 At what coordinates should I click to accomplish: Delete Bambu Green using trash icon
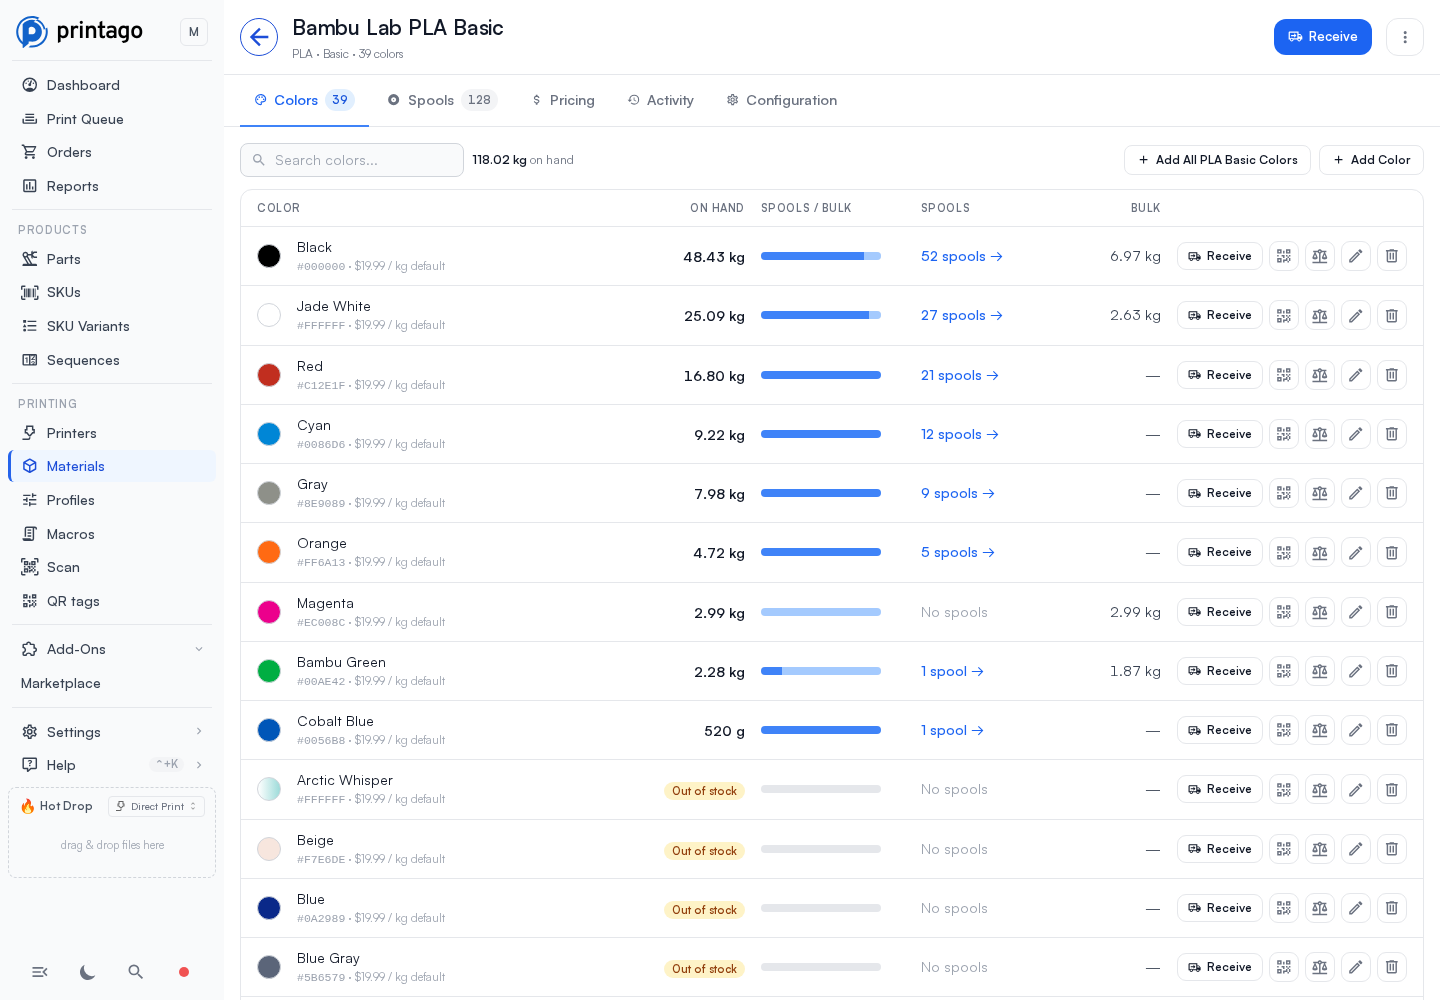1392,671
